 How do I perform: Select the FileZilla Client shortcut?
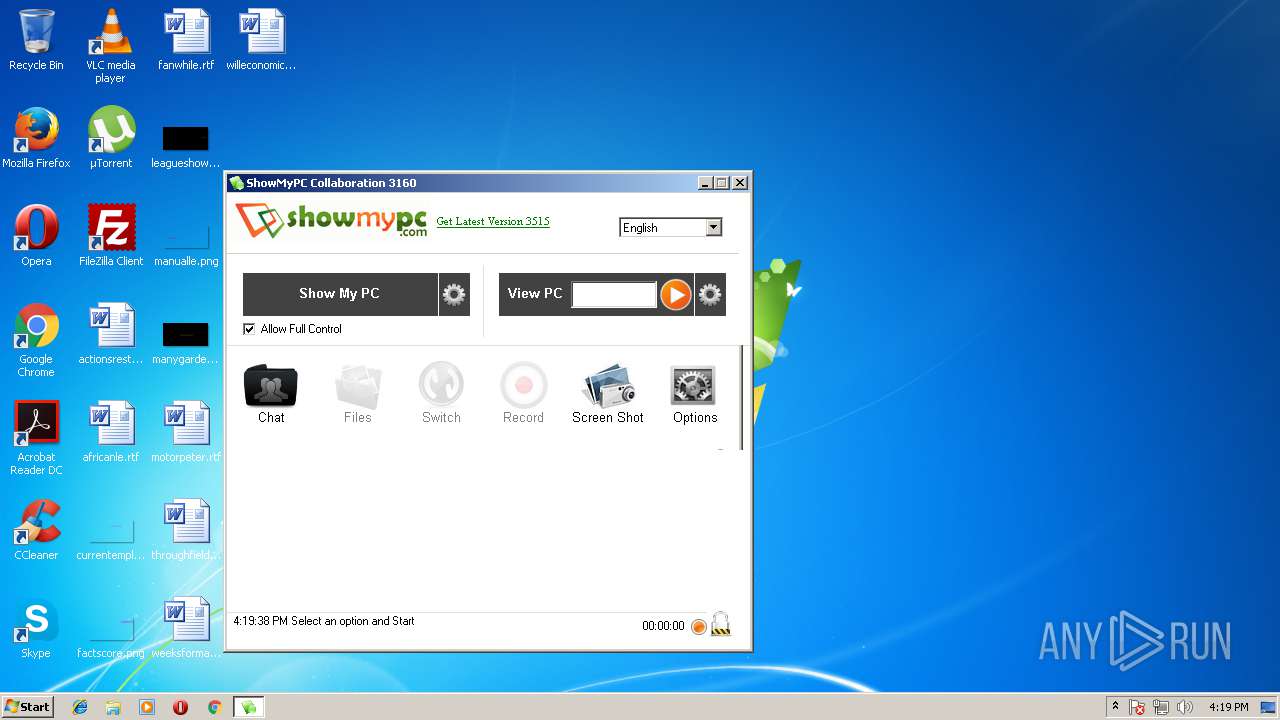[111, 236]
